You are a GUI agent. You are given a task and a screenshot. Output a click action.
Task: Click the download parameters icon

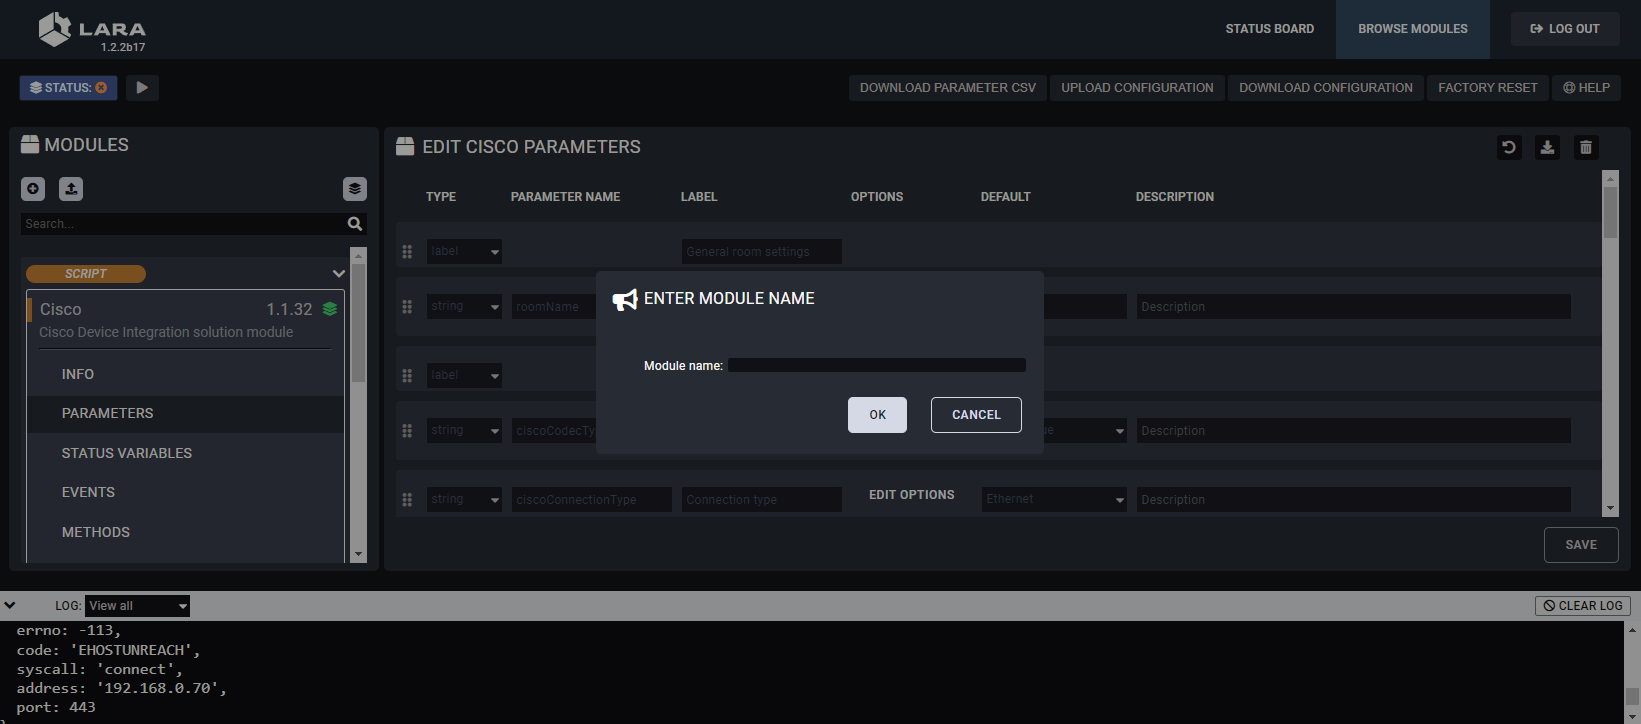(x=1547, y=148)
